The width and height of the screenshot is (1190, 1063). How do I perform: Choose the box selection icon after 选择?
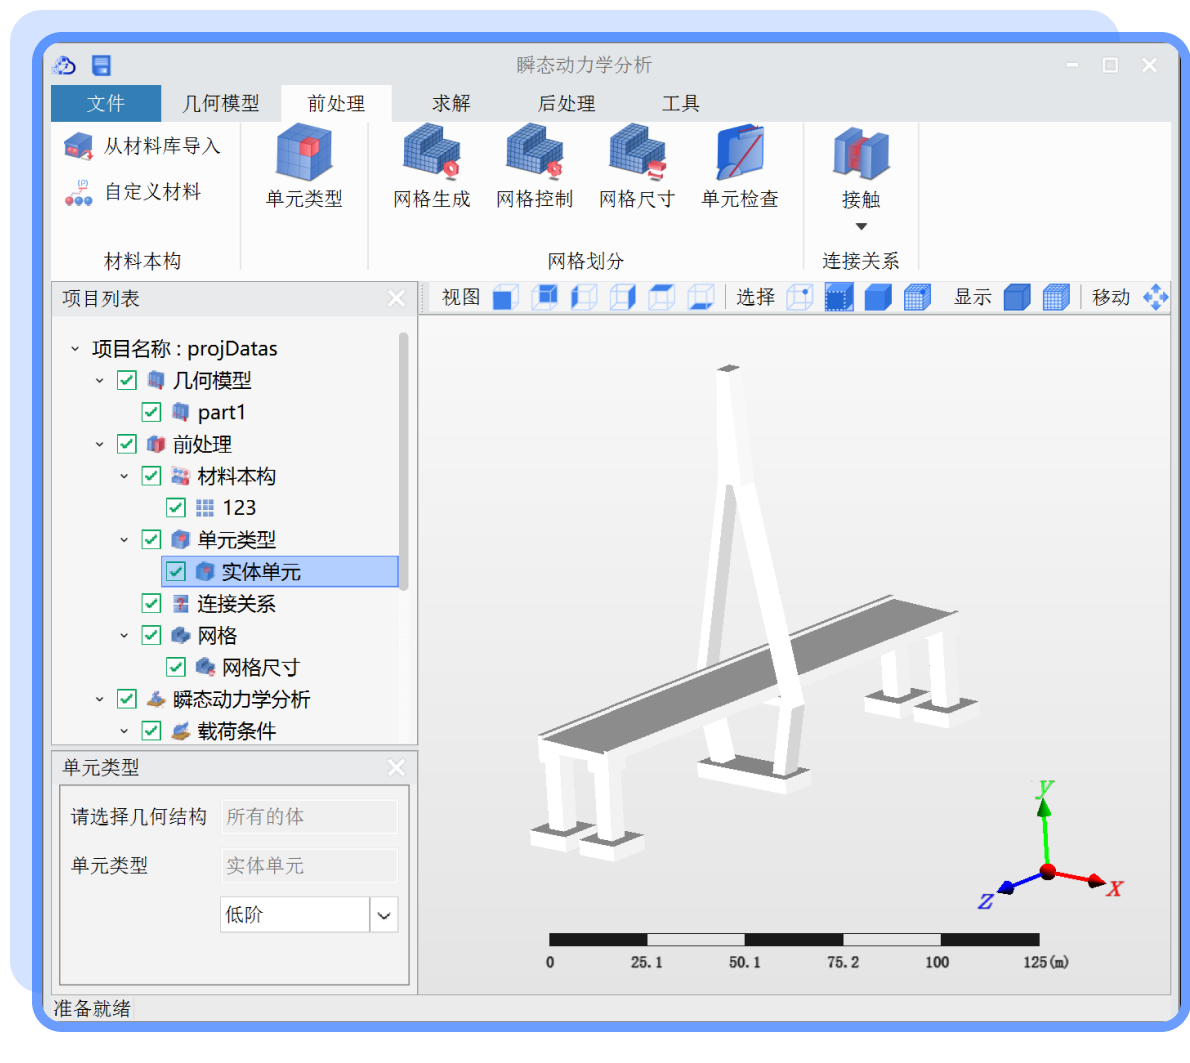[x=839, y=297]
